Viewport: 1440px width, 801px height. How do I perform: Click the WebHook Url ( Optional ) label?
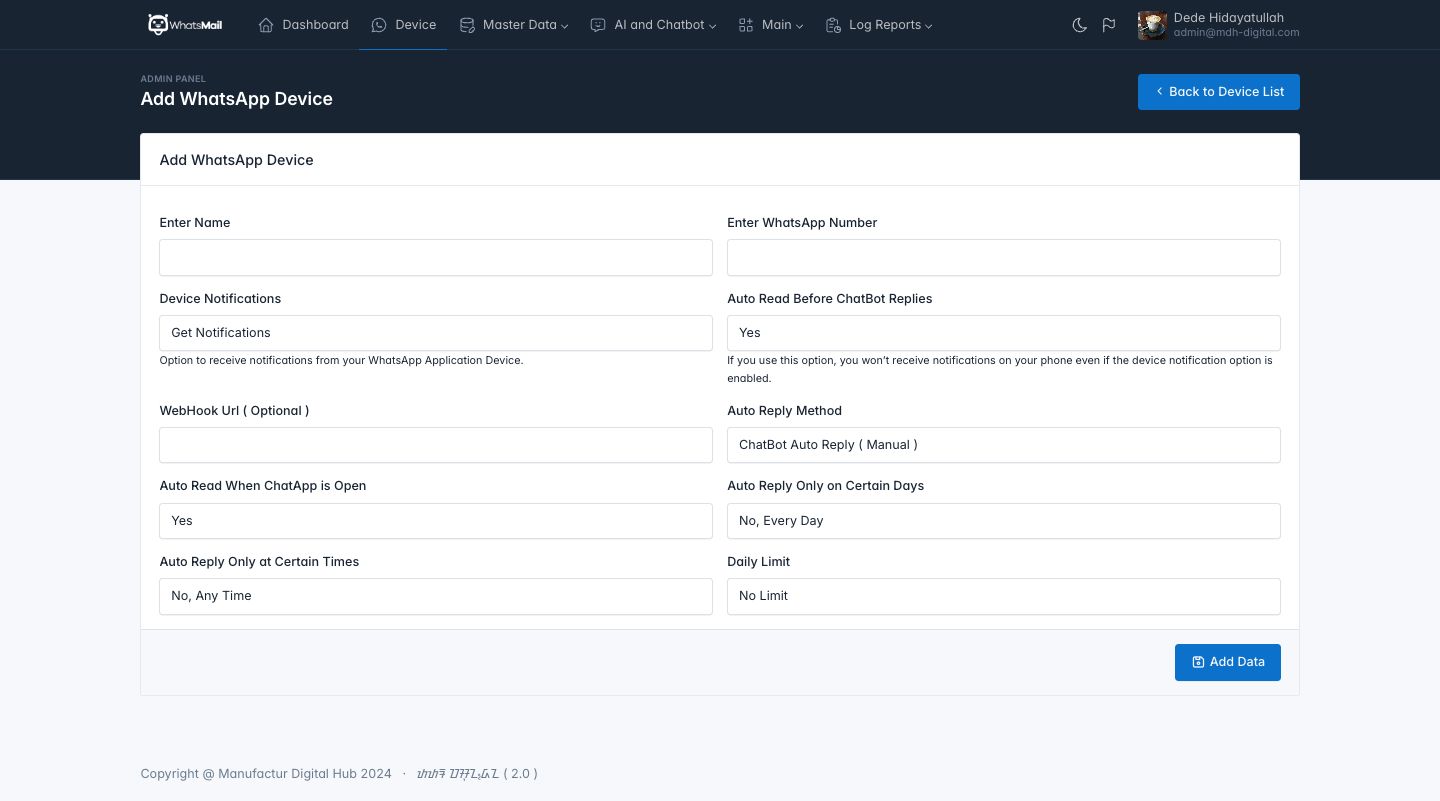click(x=234, y=411)
